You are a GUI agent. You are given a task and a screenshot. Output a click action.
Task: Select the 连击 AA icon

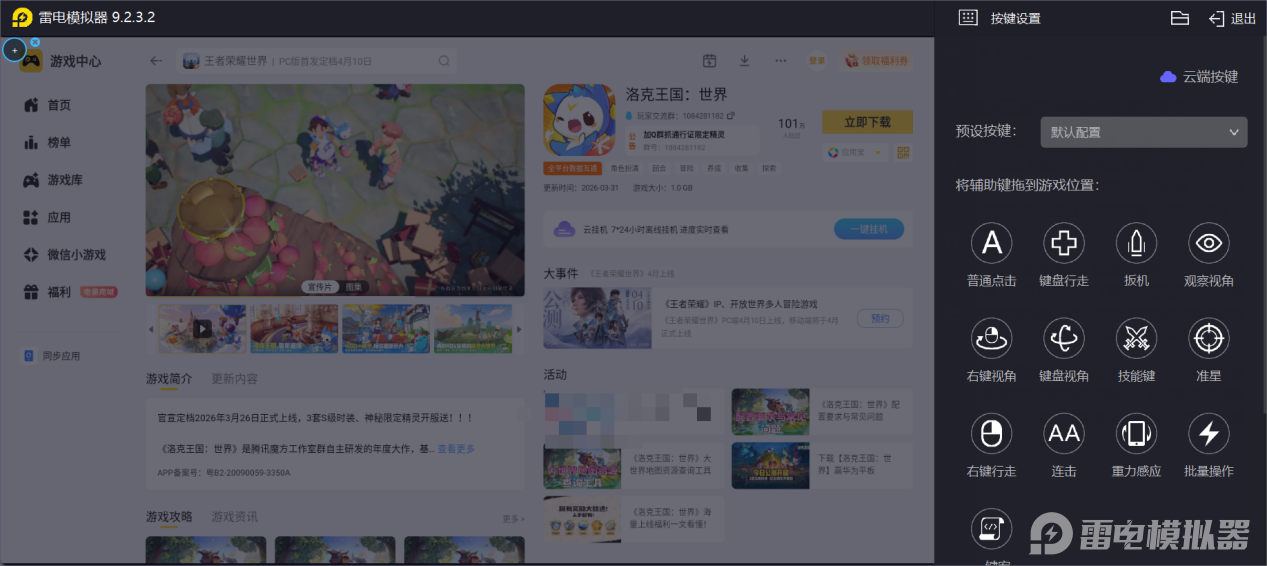click(1064, 433)
